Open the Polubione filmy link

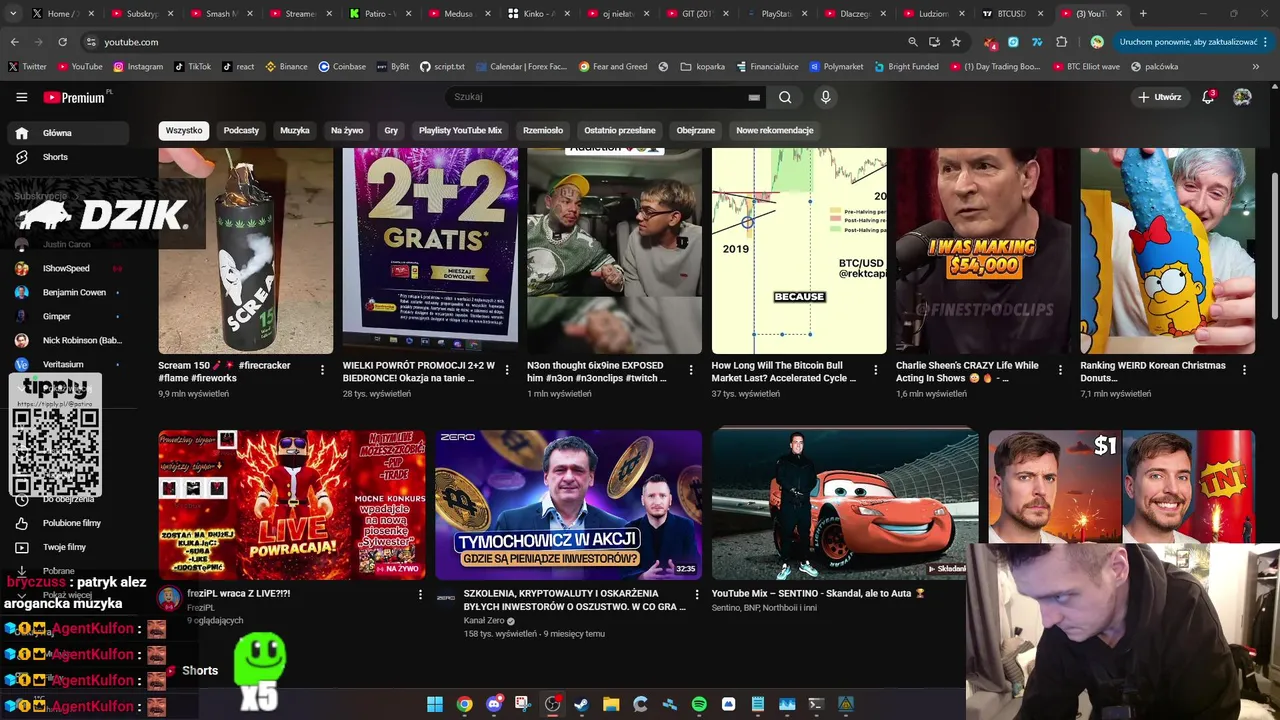pos(71,523)
